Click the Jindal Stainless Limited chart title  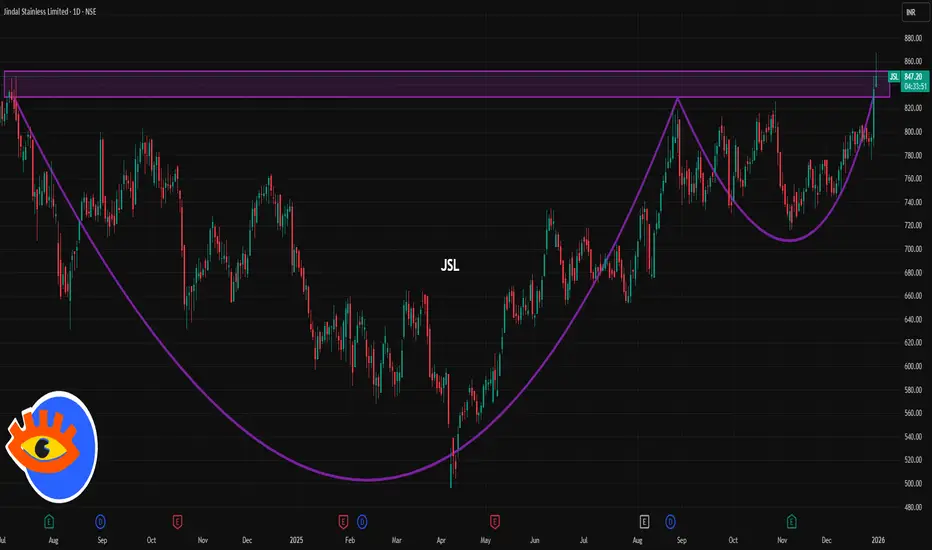tap(50, 12)
